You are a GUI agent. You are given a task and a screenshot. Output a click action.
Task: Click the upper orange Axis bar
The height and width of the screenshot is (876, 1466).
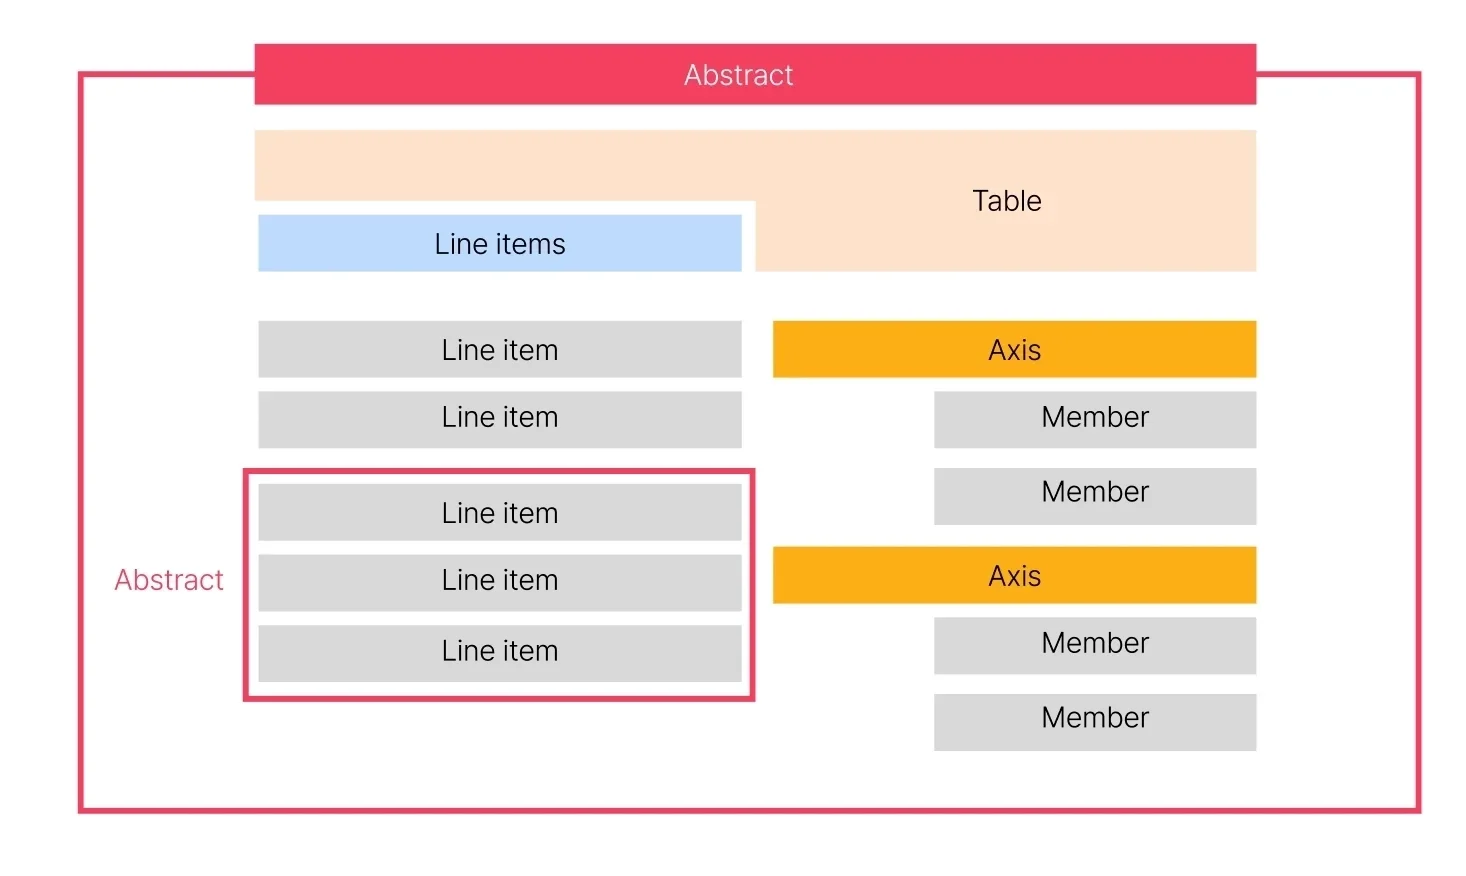(x=1014, y=350)
